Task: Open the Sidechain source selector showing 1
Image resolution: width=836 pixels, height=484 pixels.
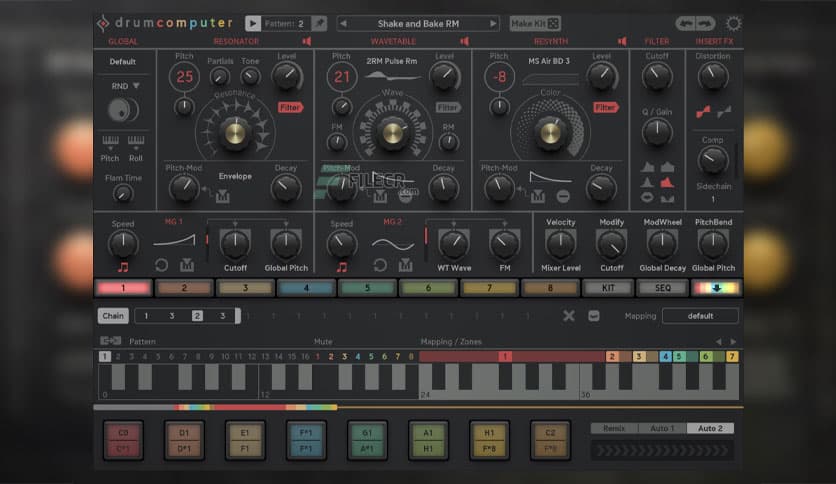Action: pyautogui.click(x=713, y=199)
